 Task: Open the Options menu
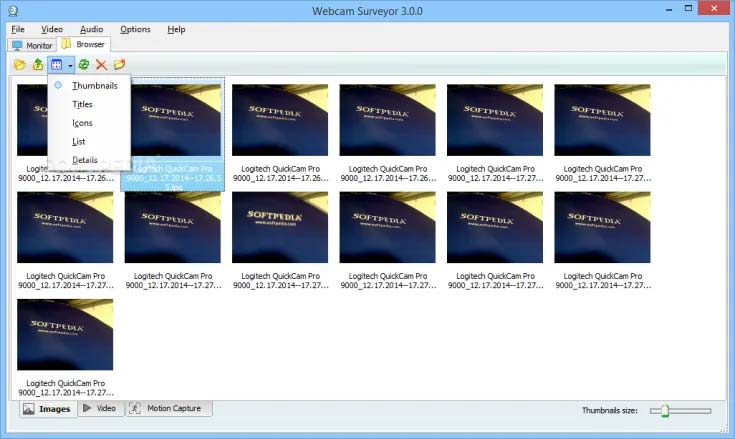[135, 29]
